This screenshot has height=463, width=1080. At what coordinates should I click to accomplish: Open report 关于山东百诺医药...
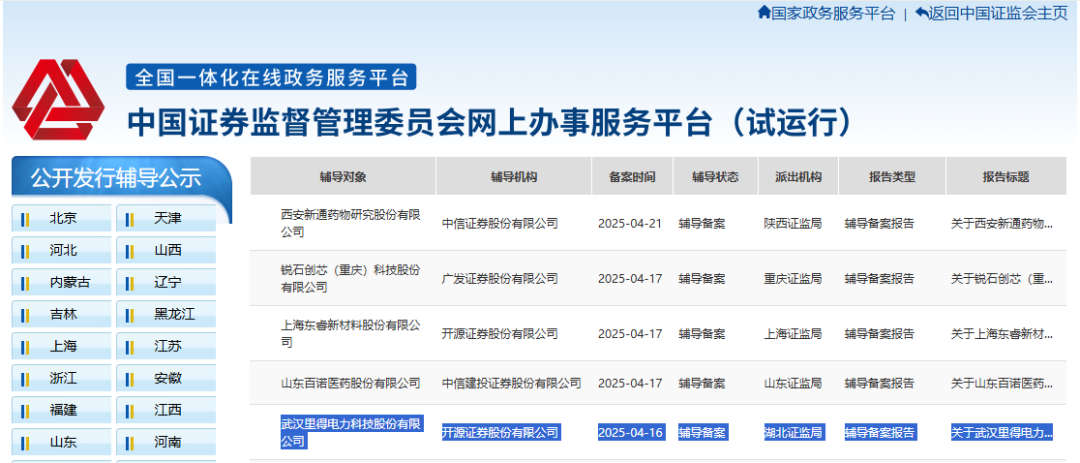[1002, 383]
